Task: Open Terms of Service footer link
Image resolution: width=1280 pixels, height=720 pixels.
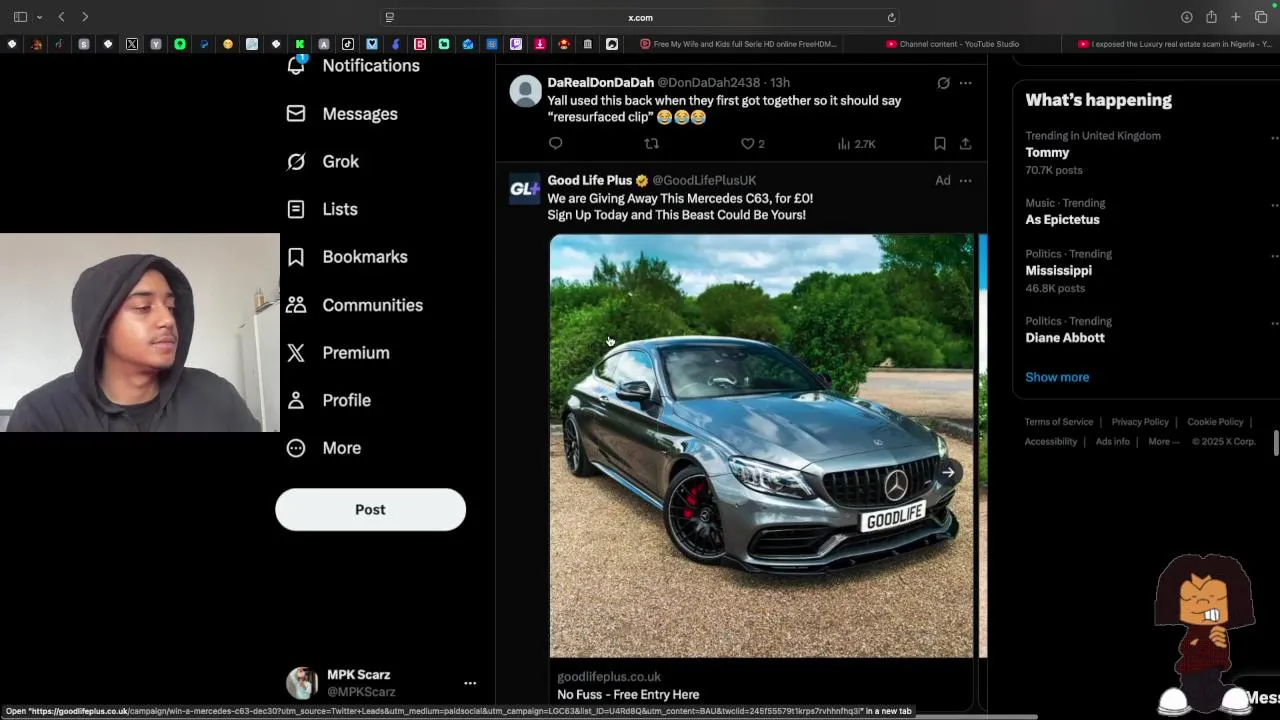Action: [x=1059, y=422]
